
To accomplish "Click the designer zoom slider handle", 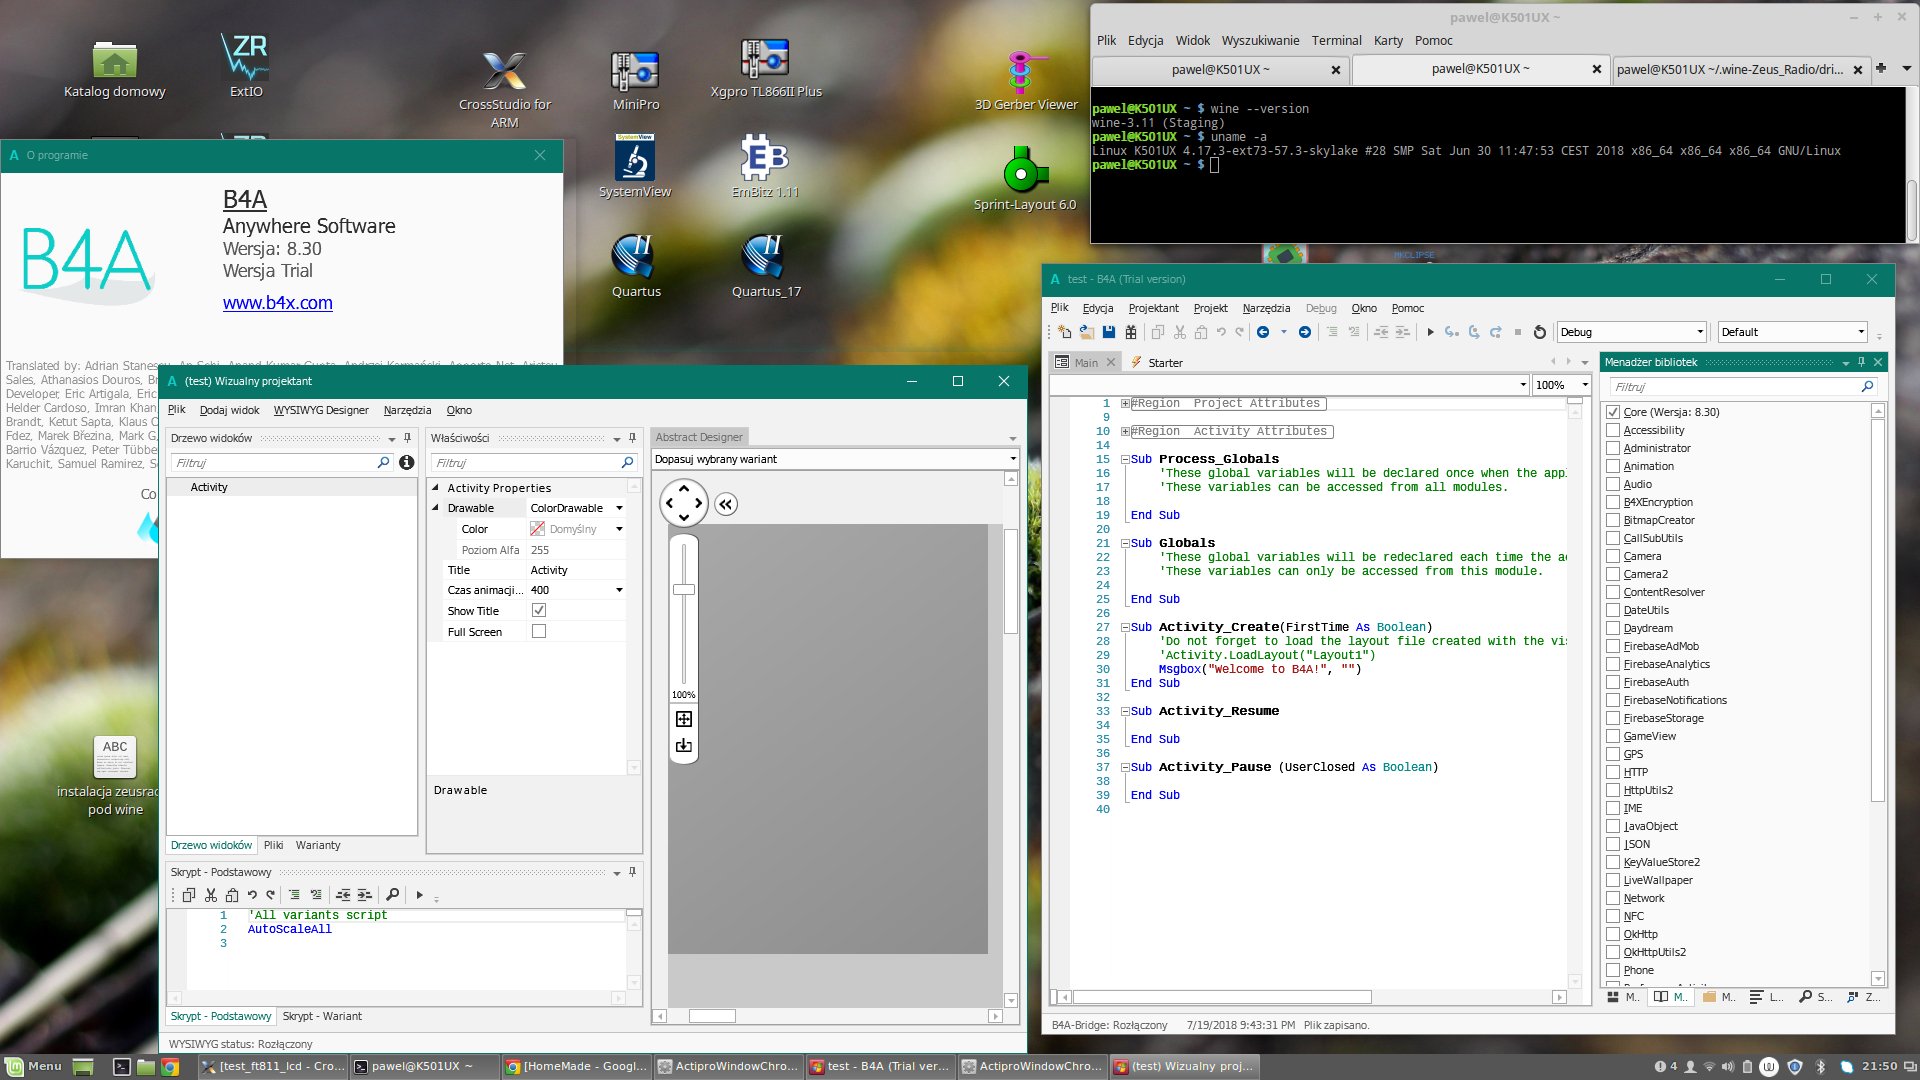I will [x=684, y=589].
